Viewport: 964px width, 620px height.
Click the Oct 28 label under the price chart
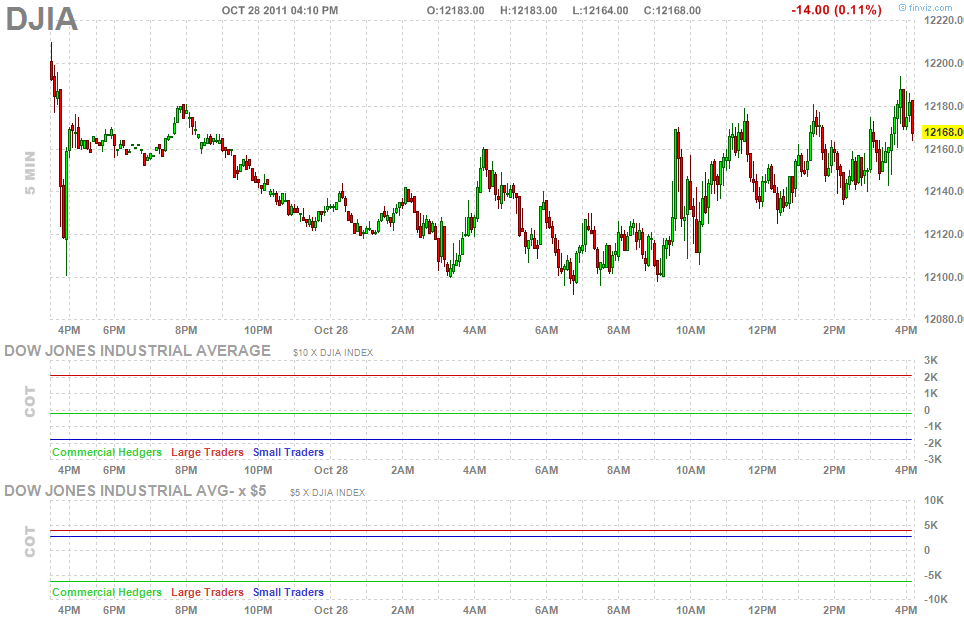point(331,330)
